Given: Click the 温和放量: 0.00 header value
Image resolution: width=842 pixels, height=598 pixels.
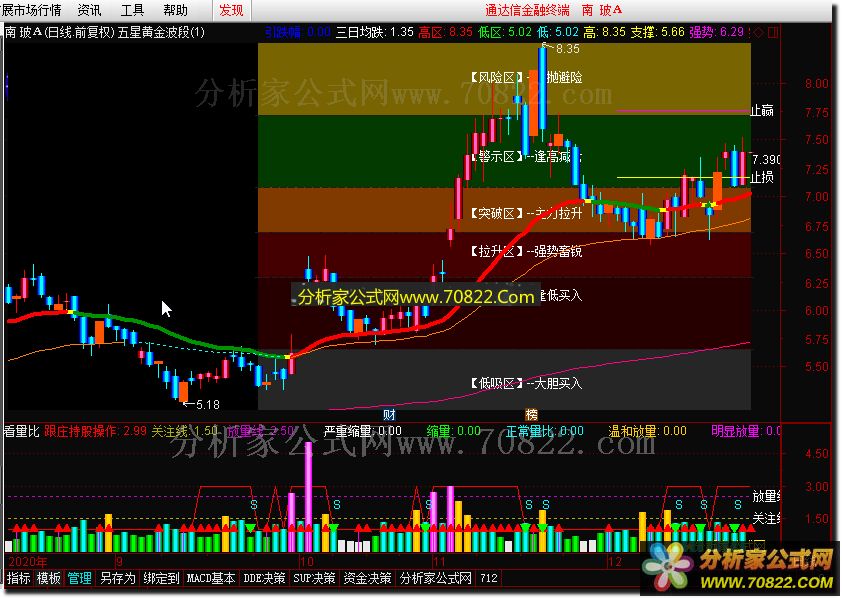Looking at the screenshot, I should point(647,431).
